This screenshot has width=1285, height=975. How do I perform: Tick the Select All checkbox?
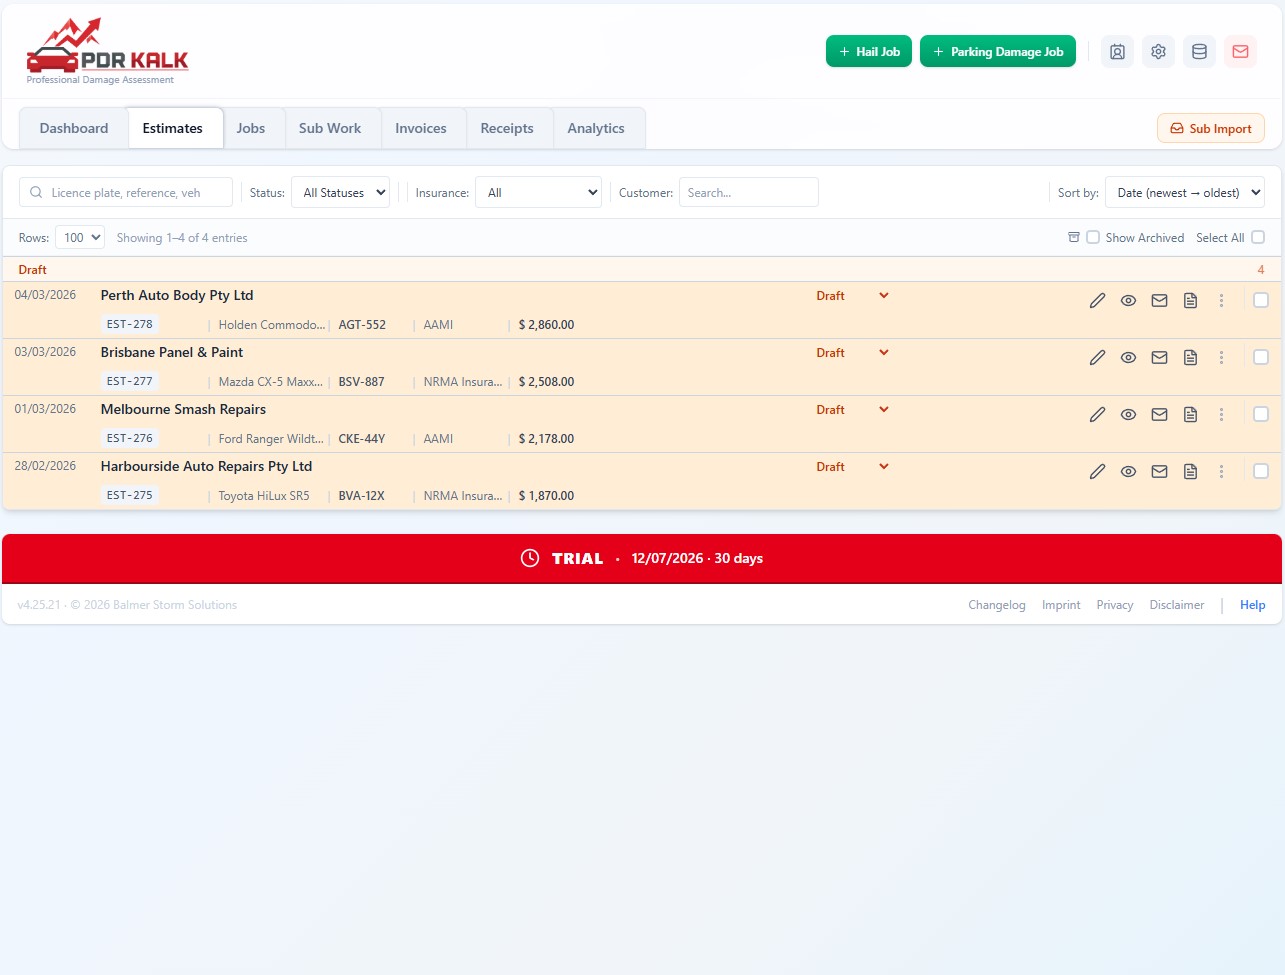tap(1258, 238)
